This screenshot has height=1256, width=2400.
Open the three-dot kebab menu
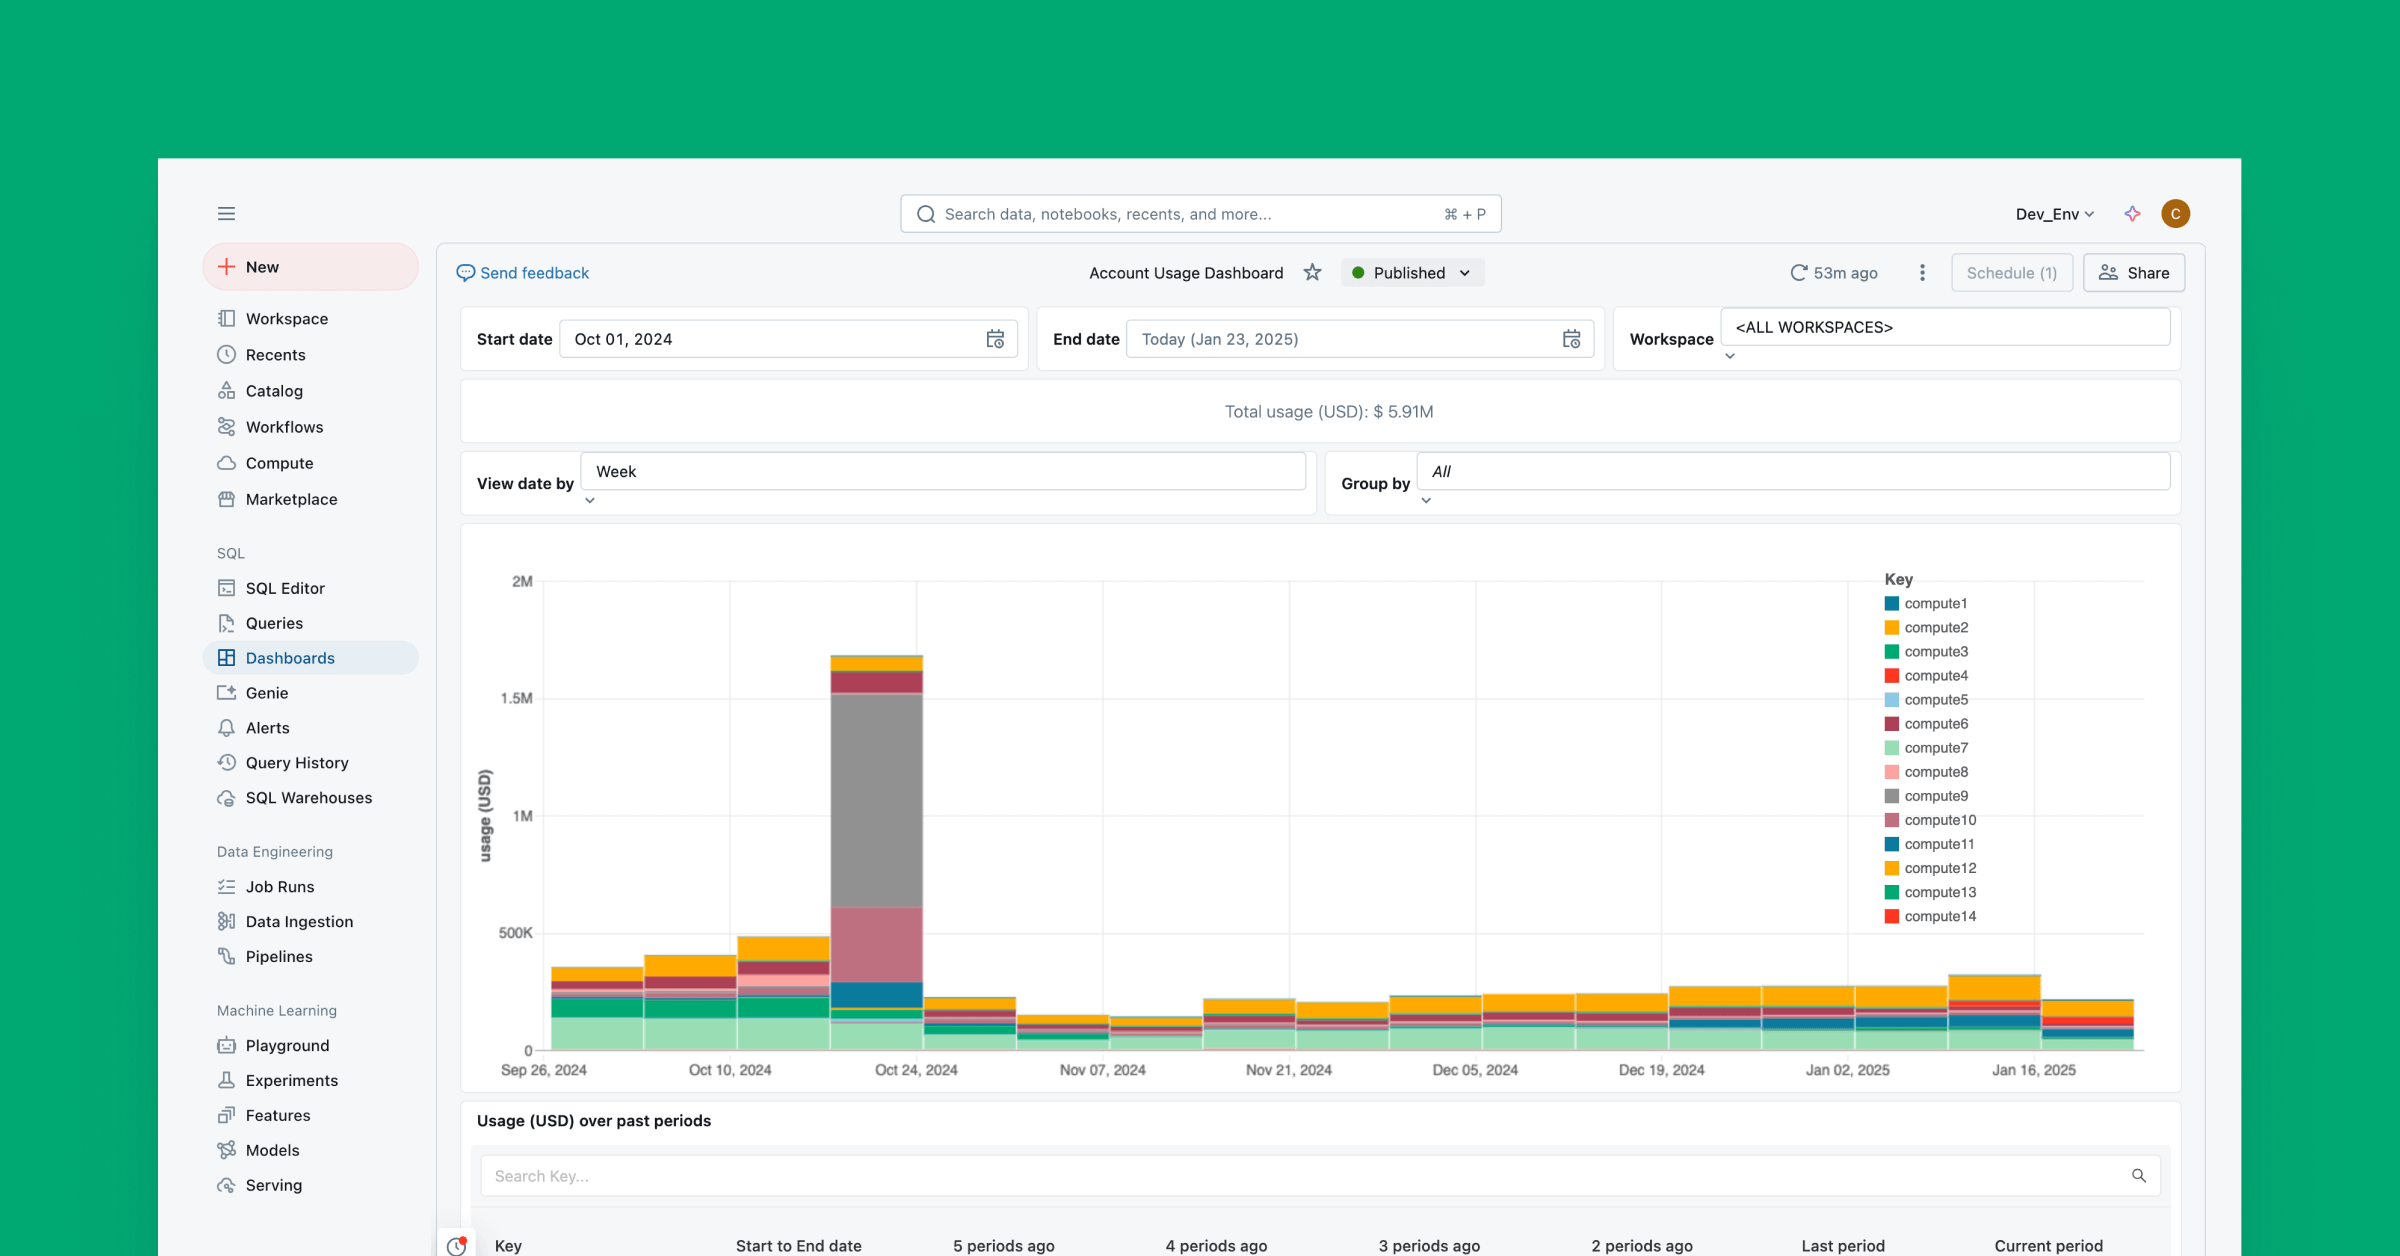click(x=1922, y=273)
